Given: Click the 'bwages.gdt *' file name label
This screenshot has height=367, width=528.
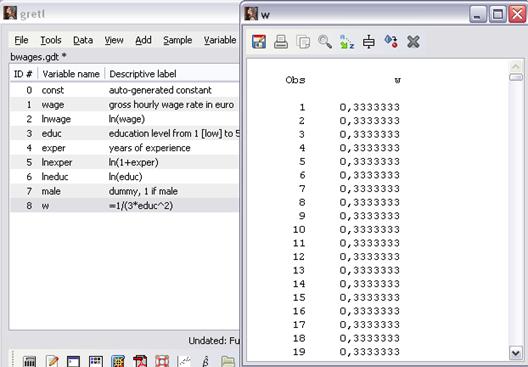Looking at the screenshot, I should [38, 57].
